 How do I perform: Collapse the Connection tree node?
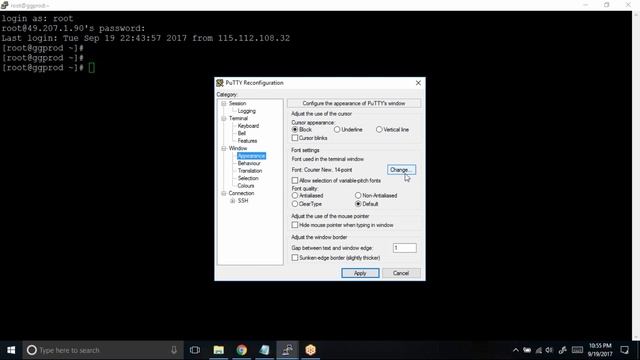224,193
